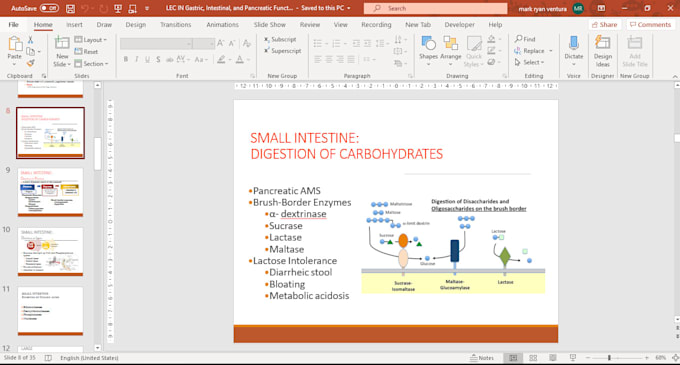Select slide 9 thumbnail
Image resolution: width=680 pixels, height=365 pixels.
coord(50,192)
